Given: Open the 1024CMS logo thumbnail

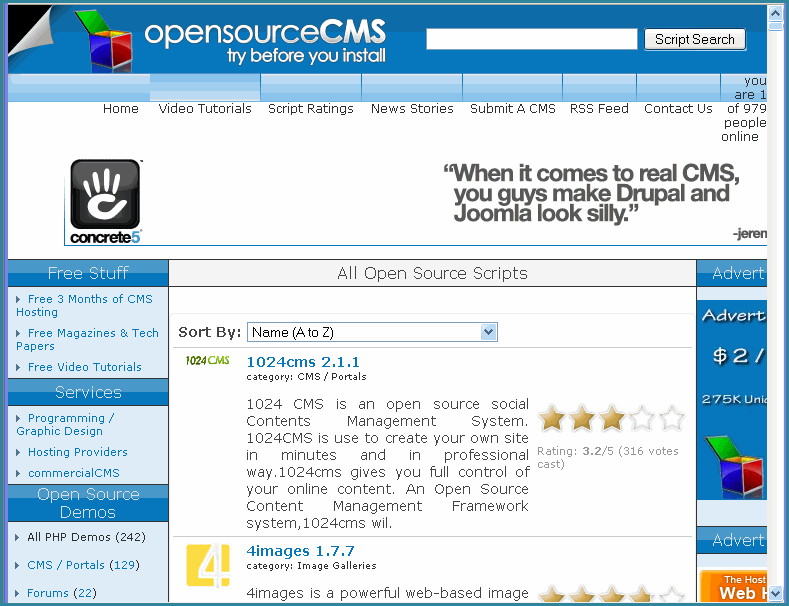Looking at the screenshot, I should (207, 360).
